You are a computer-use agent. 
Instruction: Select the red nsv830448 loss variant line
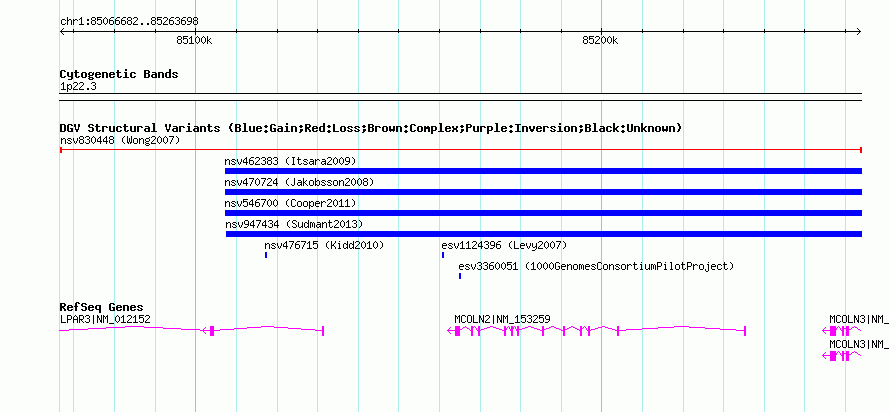461,150
